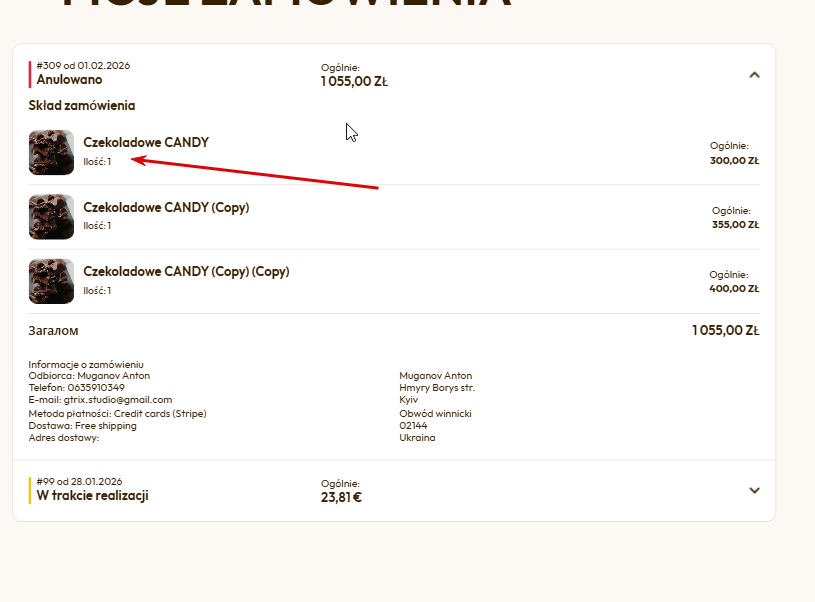Click the 23,81 € order total

click(x=341, y=497)
